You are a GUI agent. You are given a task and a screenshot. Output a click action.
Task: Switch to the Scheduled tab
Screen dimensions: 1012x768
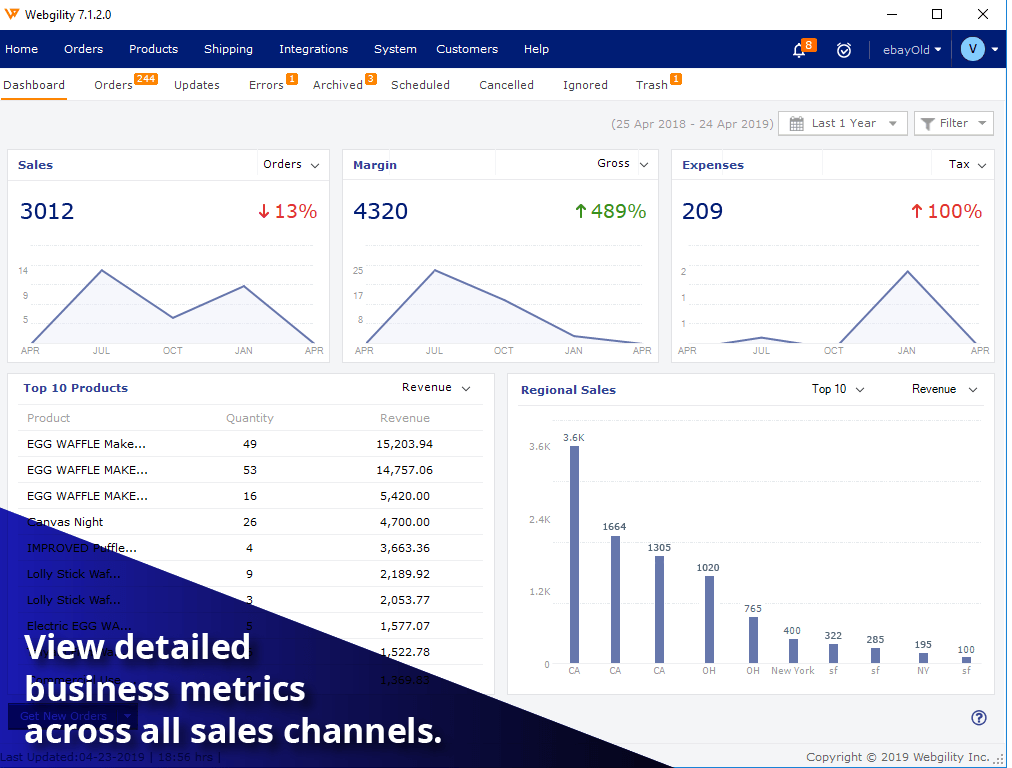[x=420, y=85]
